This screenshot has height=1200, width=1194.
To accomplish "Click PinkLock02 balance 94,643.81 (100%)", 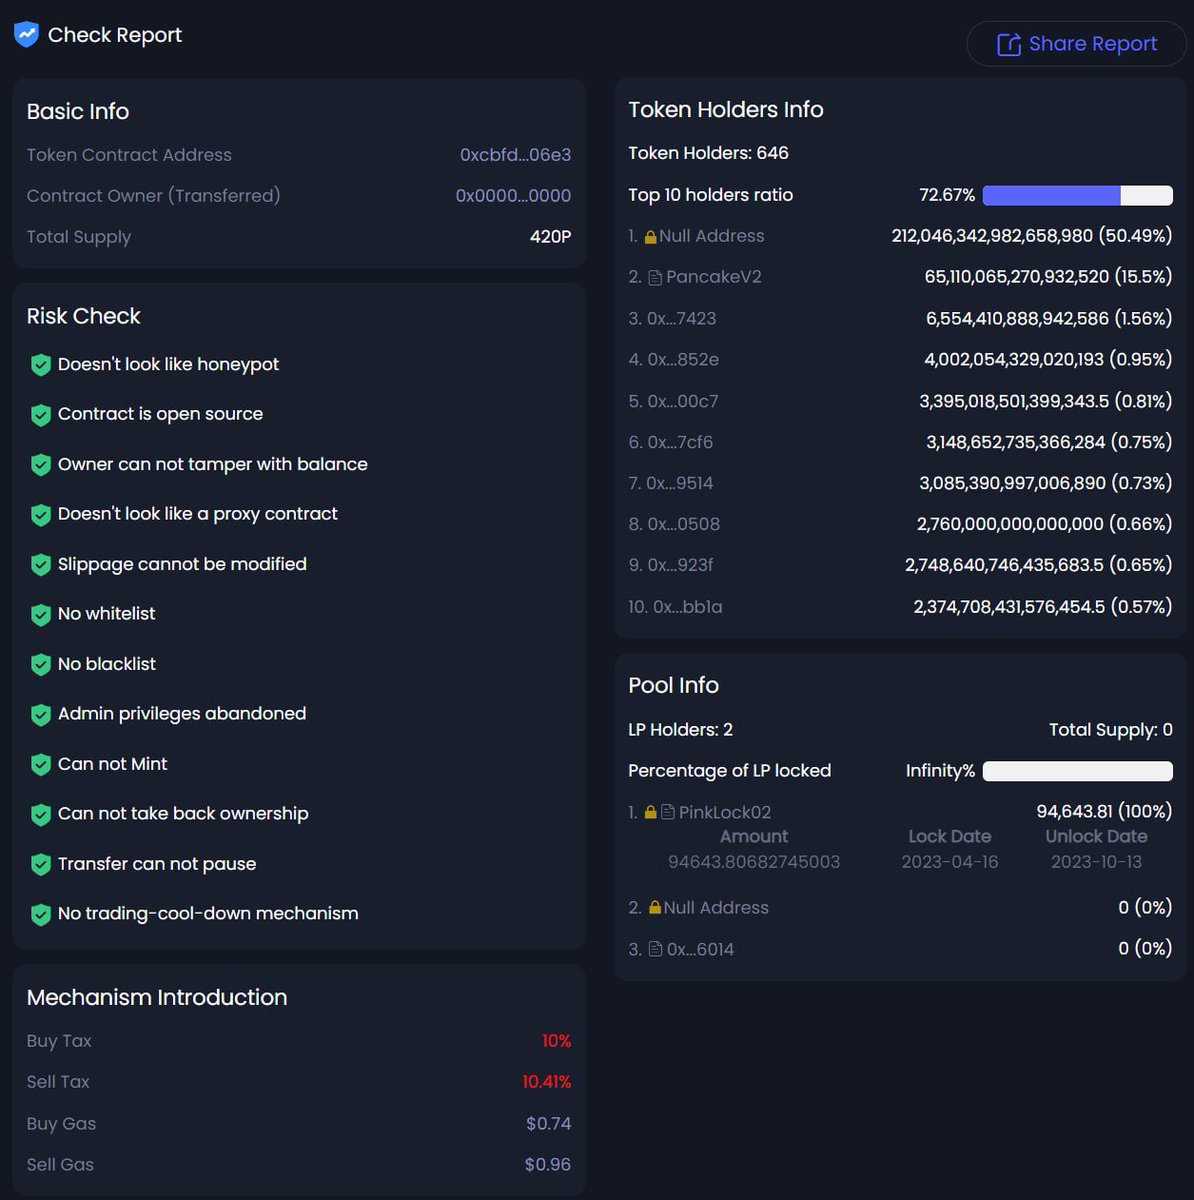I will 1104,811.
